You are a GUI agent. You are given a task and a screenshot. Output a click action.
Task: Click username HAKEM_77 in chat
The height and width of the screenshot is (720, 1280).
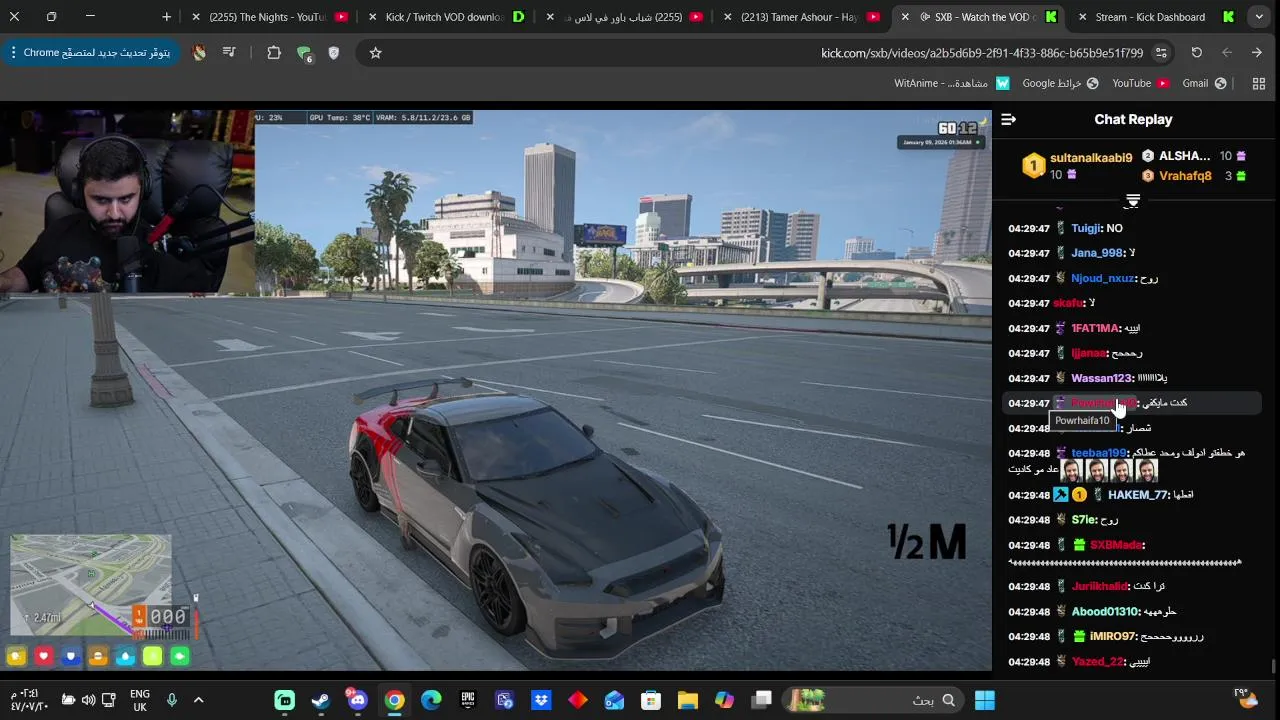click(x=1137, y=495)
